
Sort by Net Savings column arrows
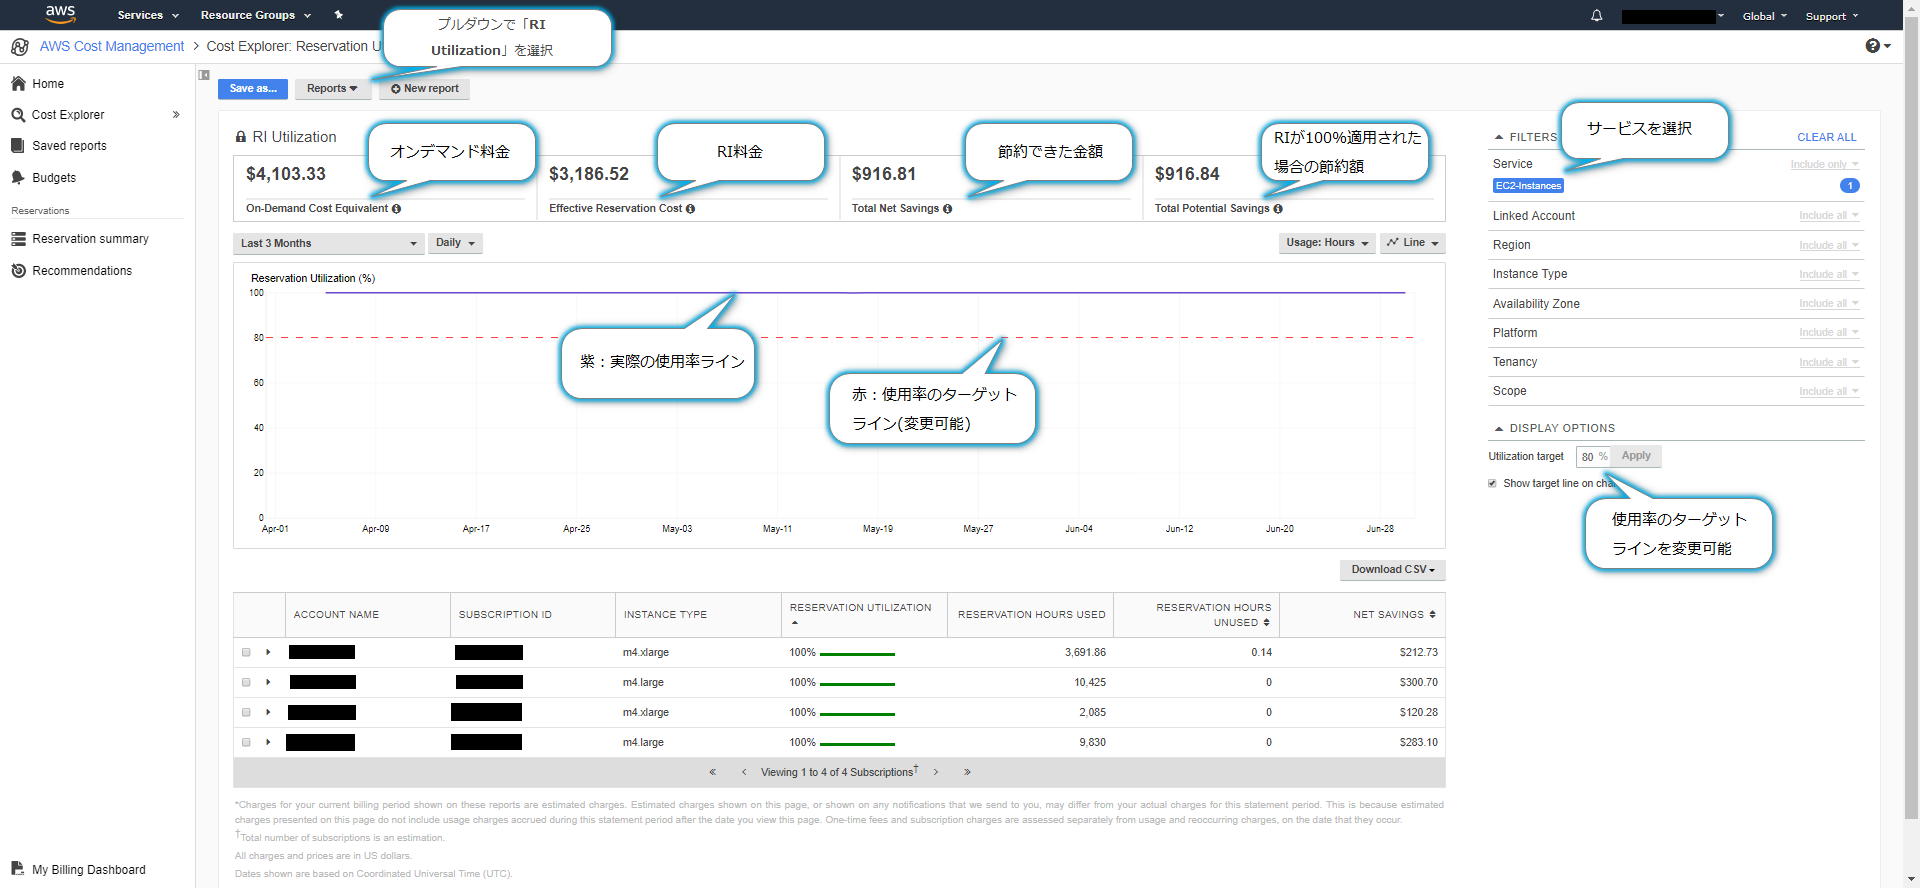(1432, 615)
